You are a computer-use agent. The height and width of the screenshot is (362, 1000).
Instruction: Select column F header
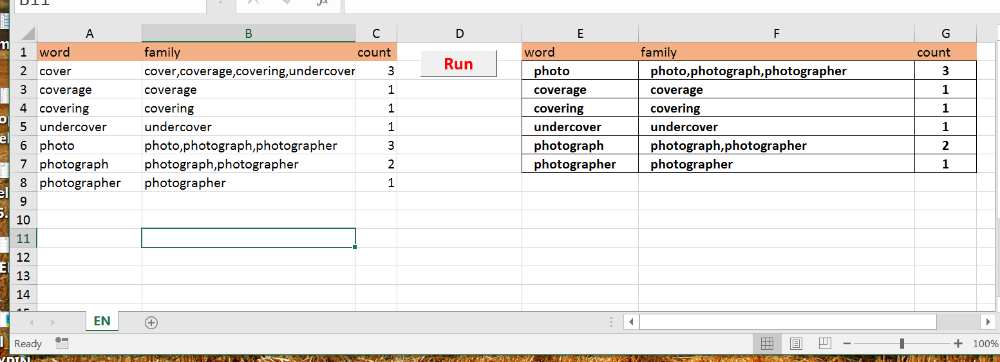[x=776, y=34]
